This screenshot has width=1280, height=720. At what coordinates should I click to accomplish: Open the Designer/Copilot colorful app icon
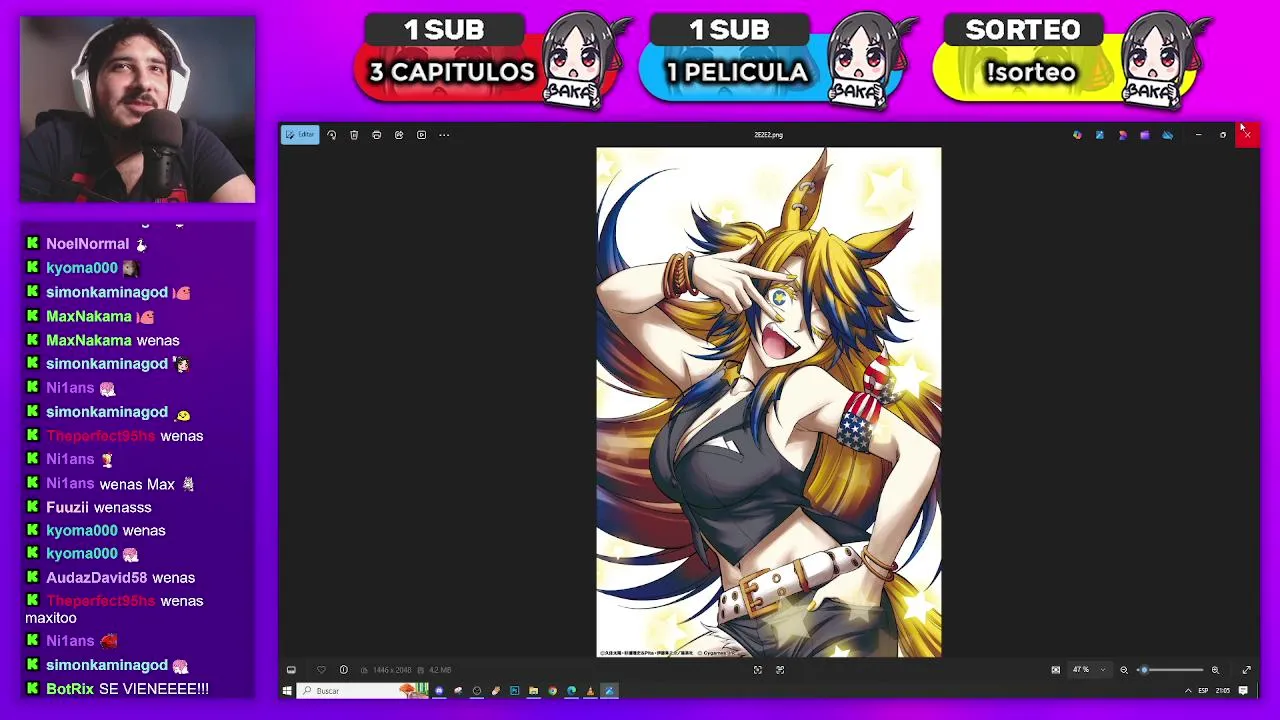point(1077,135)
